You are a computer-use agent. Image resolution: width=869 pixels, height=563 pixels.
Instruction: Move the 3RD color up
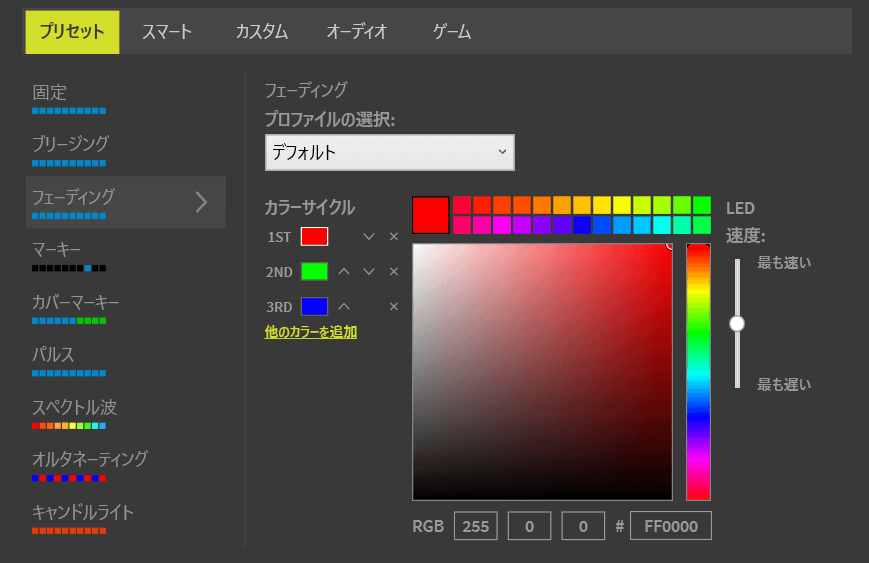(344, 306)
